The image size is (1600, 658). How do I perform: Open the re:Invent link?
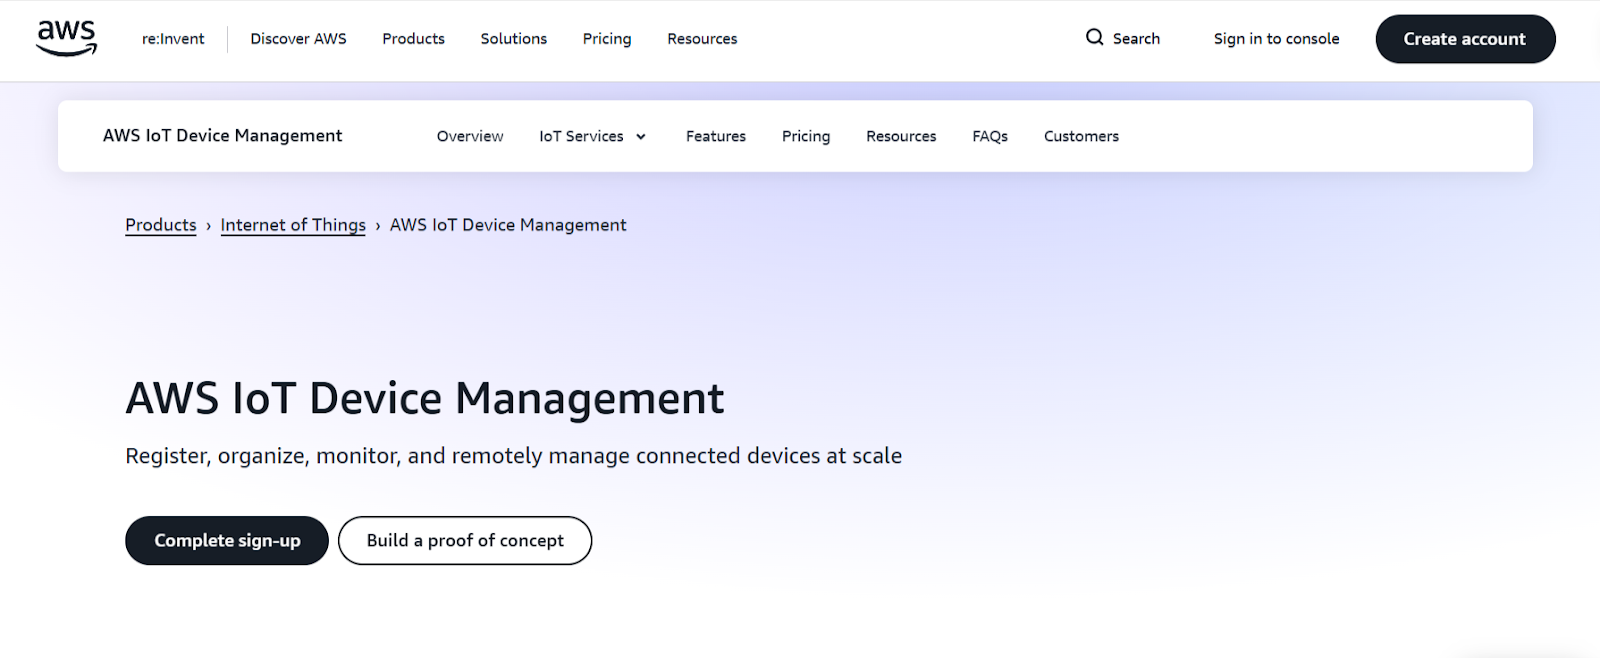pyautogui.click(x=173, y=39)
